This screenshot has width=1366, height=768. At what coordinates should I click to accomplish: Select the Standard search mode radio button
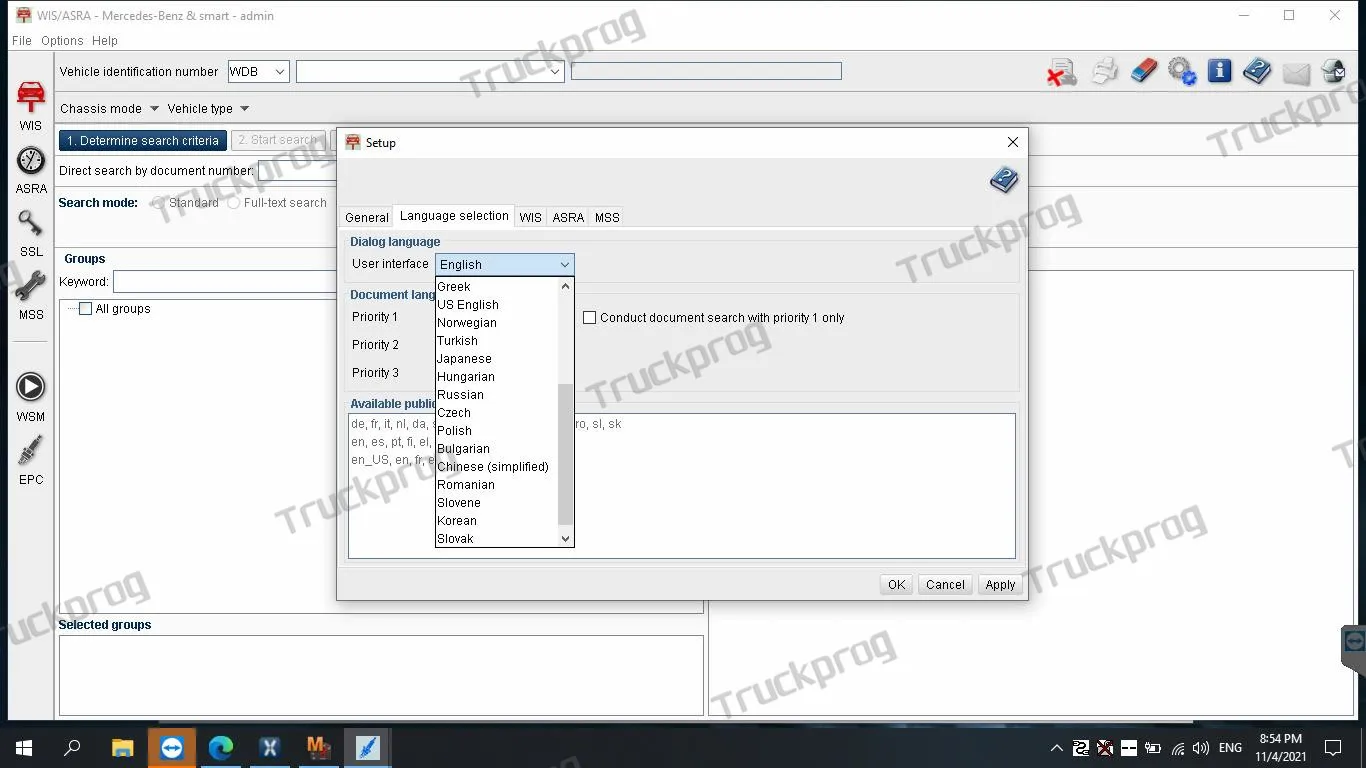158,203
